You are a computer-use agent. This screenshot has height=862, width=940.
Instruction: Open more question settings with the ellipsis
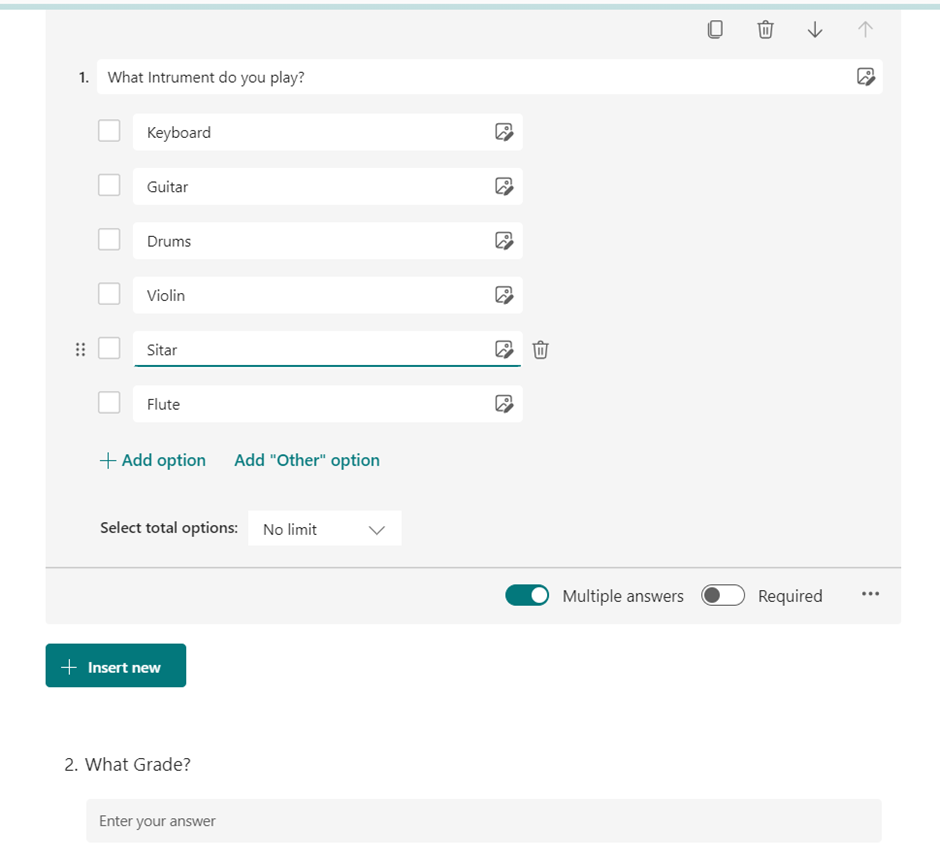(x=870, y=594)
